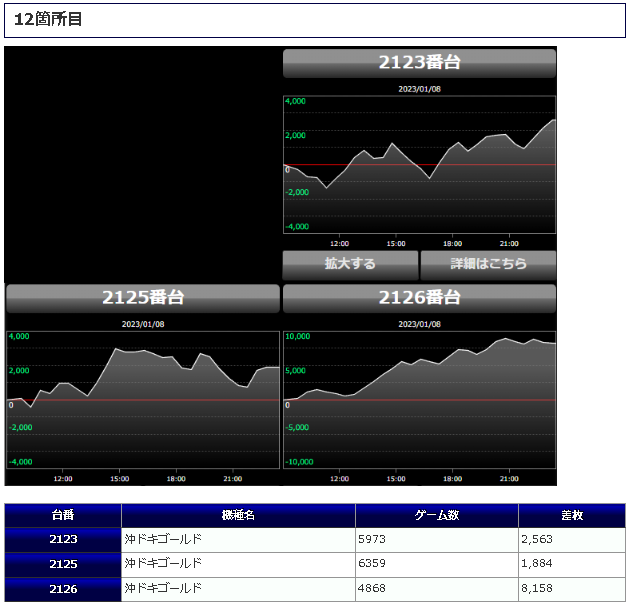630x605 pixels.
Task: Click difference value 2,563
Action: (x=537, y=539)
